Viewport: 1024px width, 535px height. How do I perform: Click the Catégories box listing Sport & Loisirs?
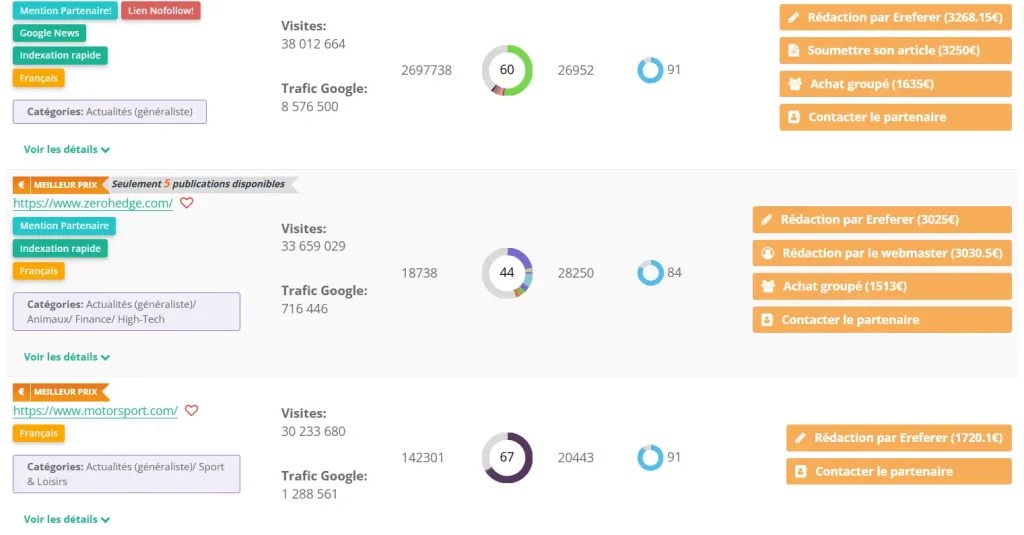126,475
